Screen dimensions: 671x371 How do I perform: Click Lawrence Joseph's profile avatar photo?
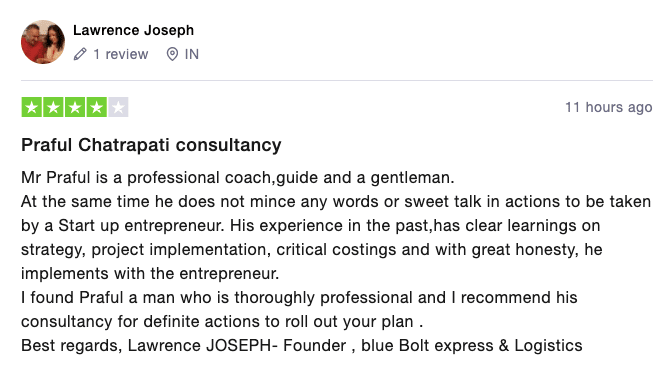pos(43,42)
